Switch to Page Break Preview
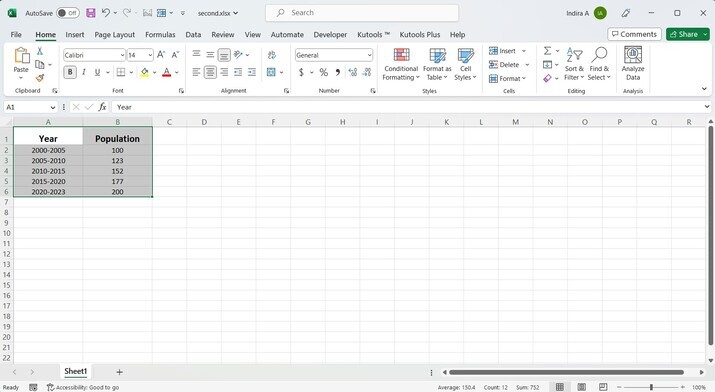Image resolution: width=715 pixels, height=392 pixels. pyautogui.click(x=603, y=387)
